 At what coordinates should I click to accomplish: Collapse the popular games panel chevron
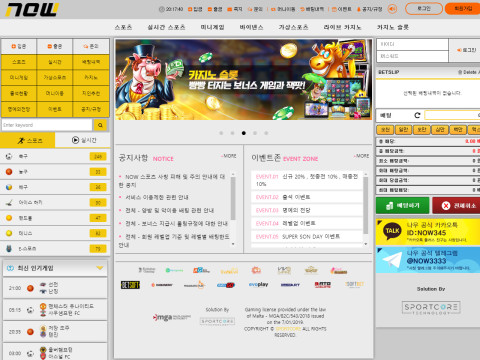point(100,268)
